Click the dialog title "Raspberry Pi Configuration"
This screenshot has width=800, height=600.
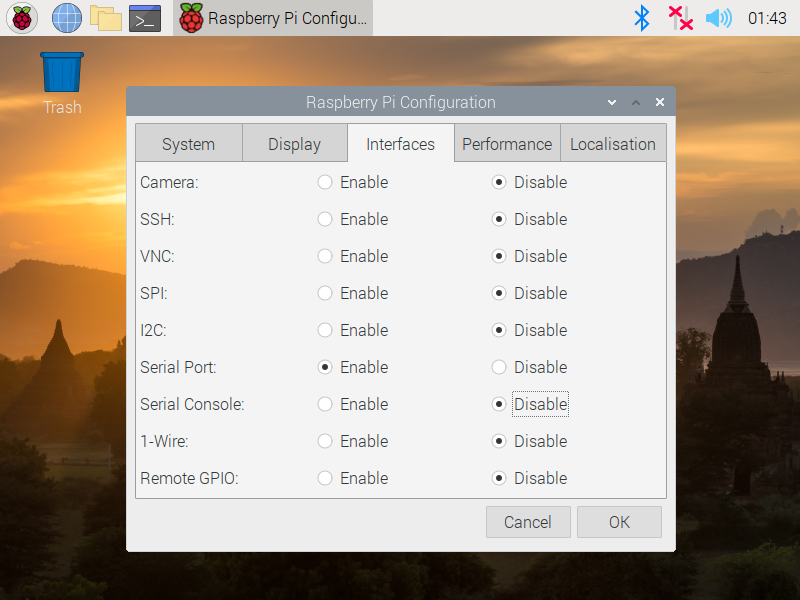point(401,102)
